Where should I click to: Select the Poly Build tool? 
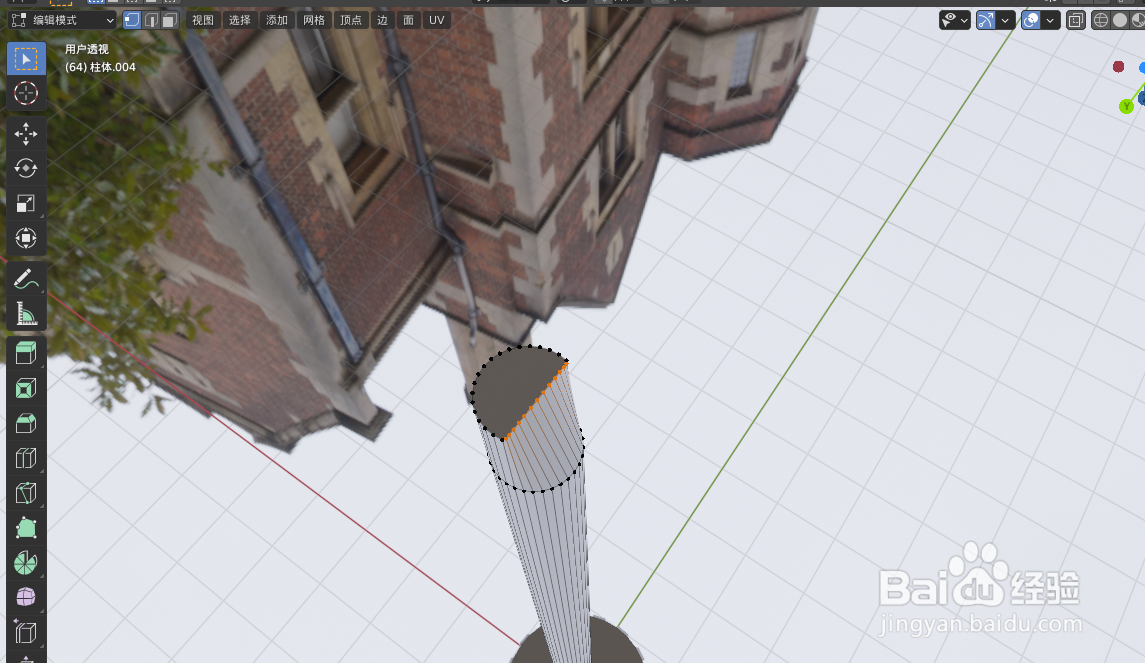[26, 528]
